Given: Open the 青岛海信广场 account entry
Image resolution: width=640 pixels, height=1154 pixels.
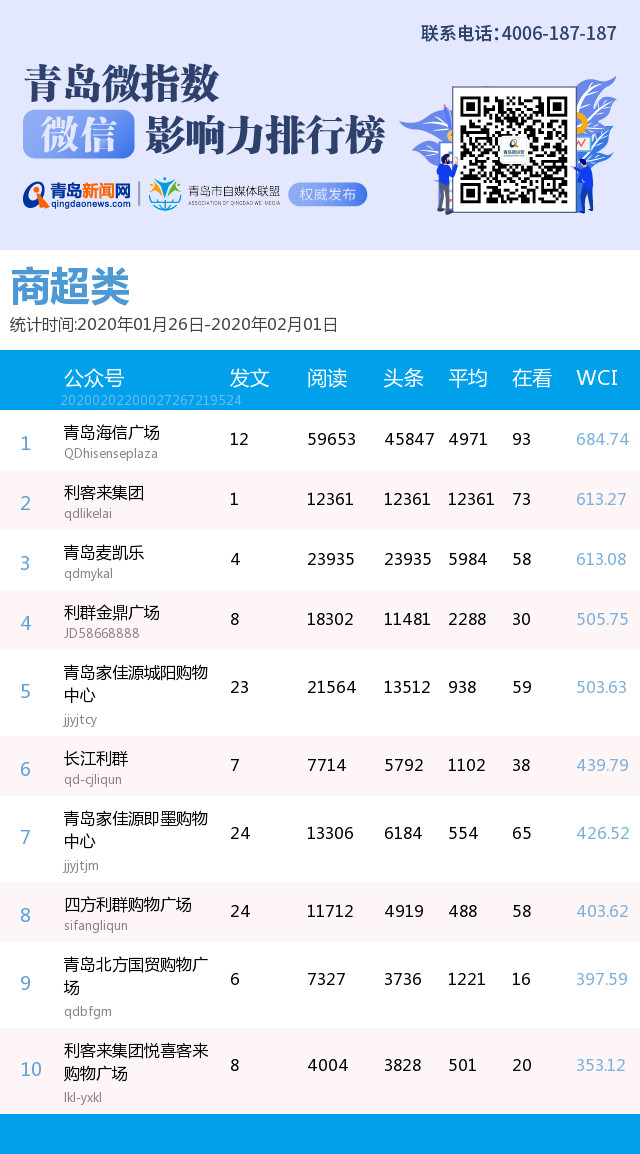Looking at the screenshot, I should (x=111, y=433).
